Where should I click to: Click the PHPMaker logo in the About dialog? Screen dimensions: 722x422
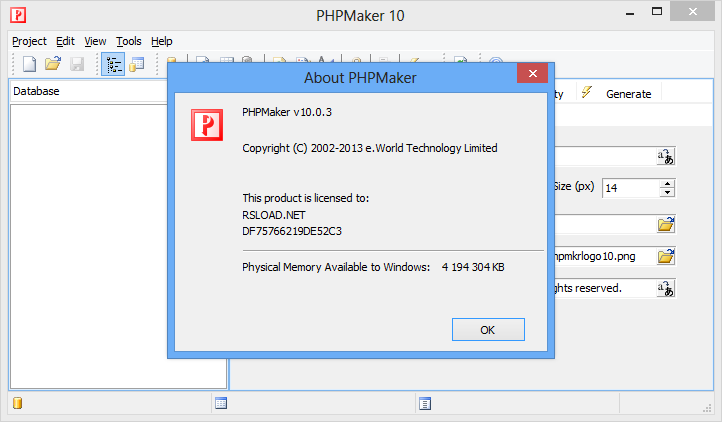pos(207,125)
